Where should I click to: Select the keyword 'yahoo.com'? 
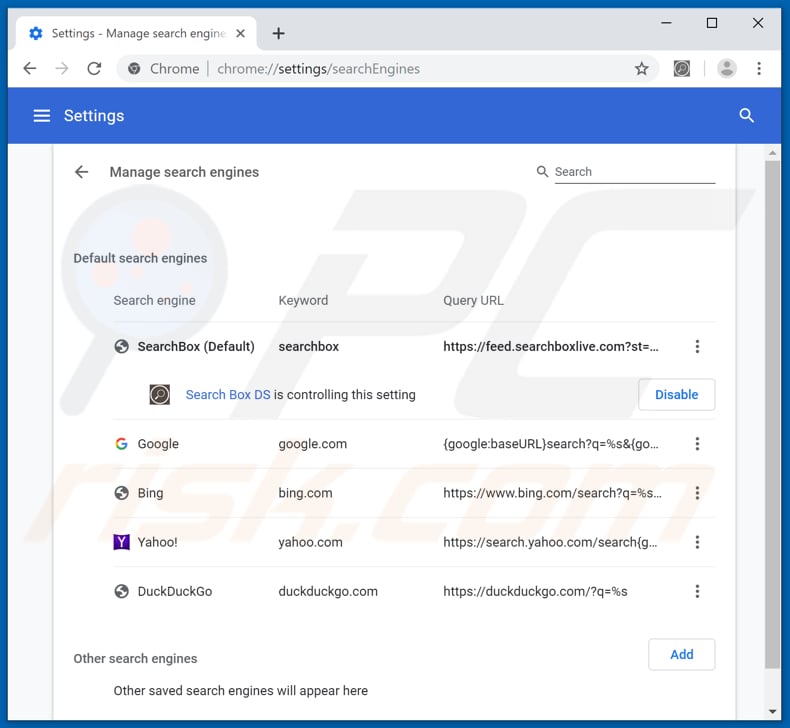[x=310, y=542]
